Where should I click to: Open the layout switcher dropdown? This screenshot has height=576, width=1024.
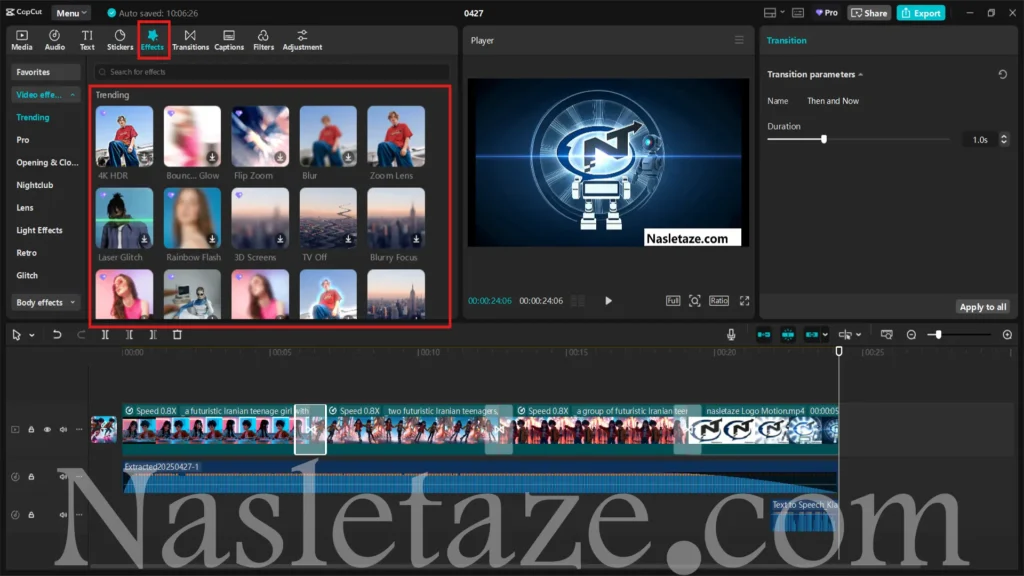point(774,13)
